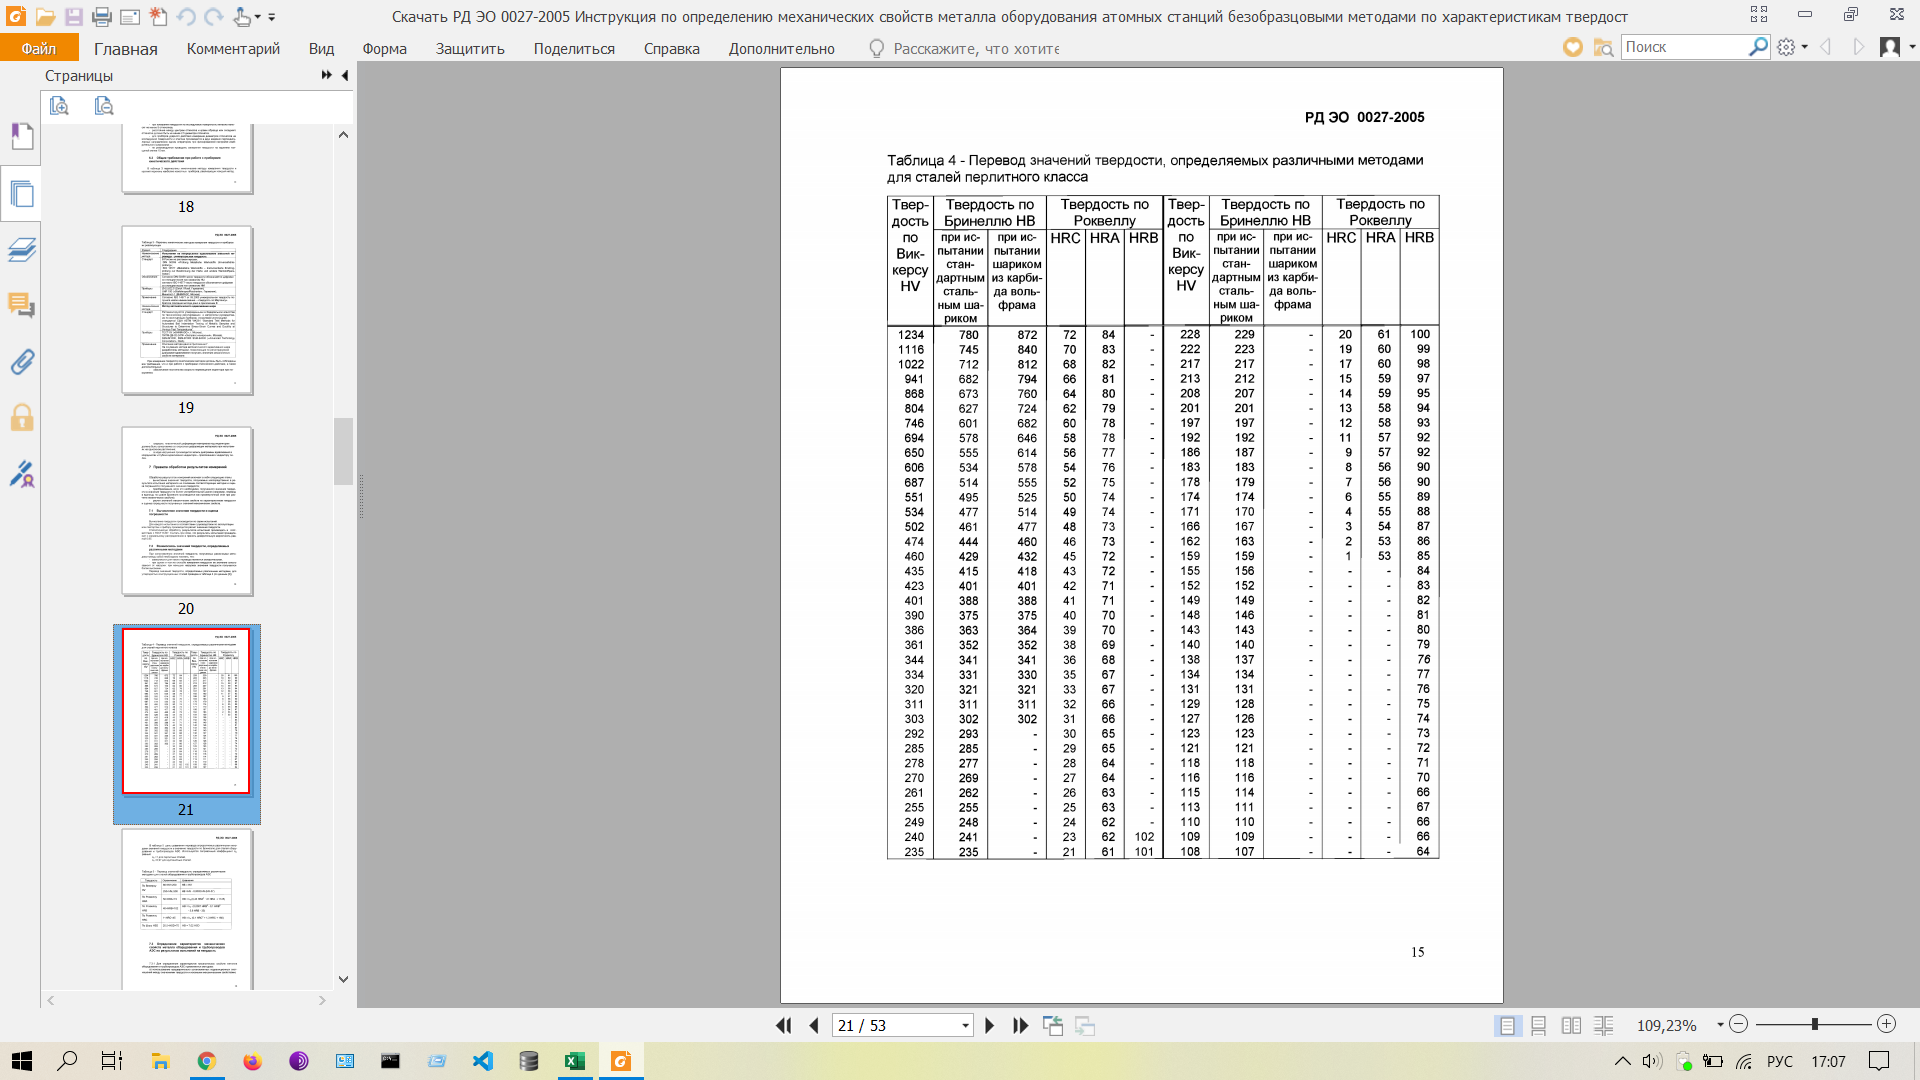
Task: Collapse the Pages navigation panel
Action: click(x=345, y=76)
